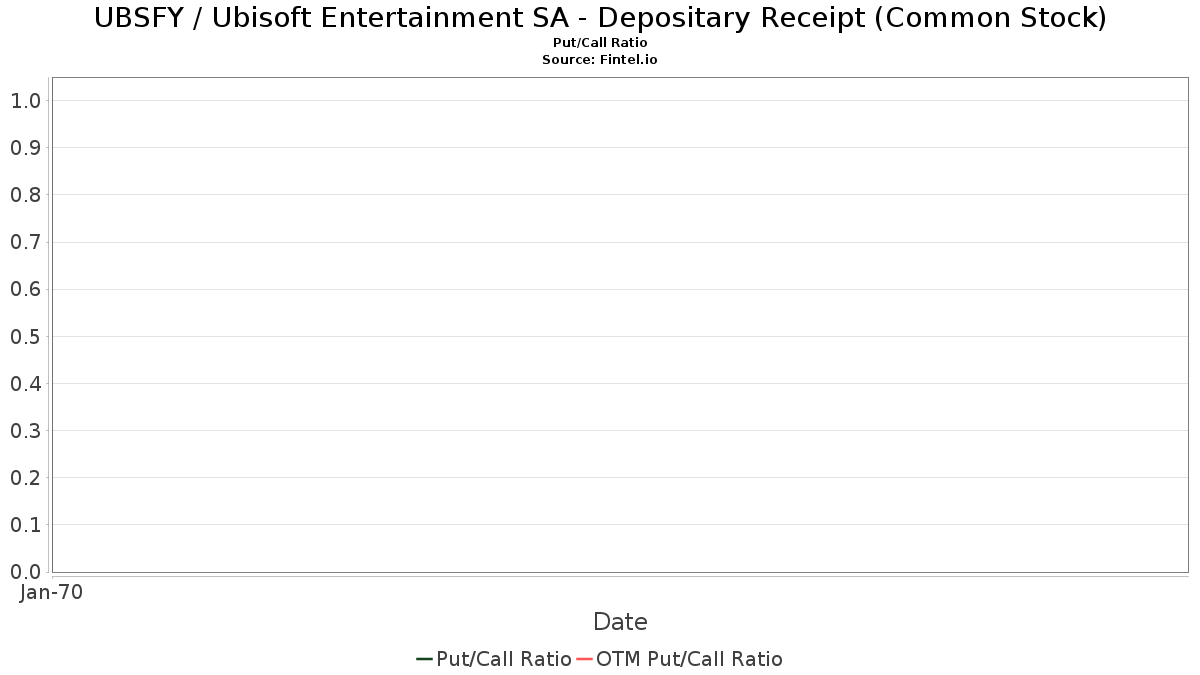
Task: Click the 0.7 y-axis tick label
Action: coord(25,242)
